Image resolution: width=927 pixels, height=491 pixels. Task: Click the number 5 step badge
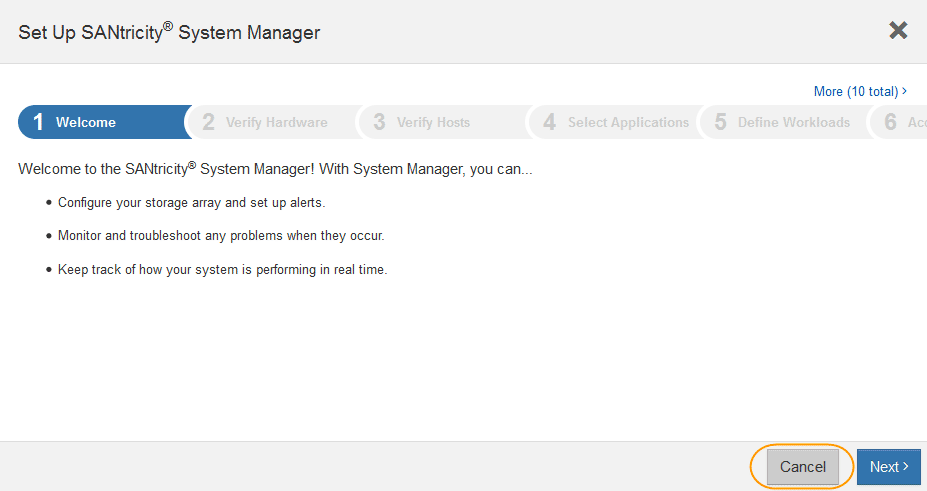pos(720,122)
